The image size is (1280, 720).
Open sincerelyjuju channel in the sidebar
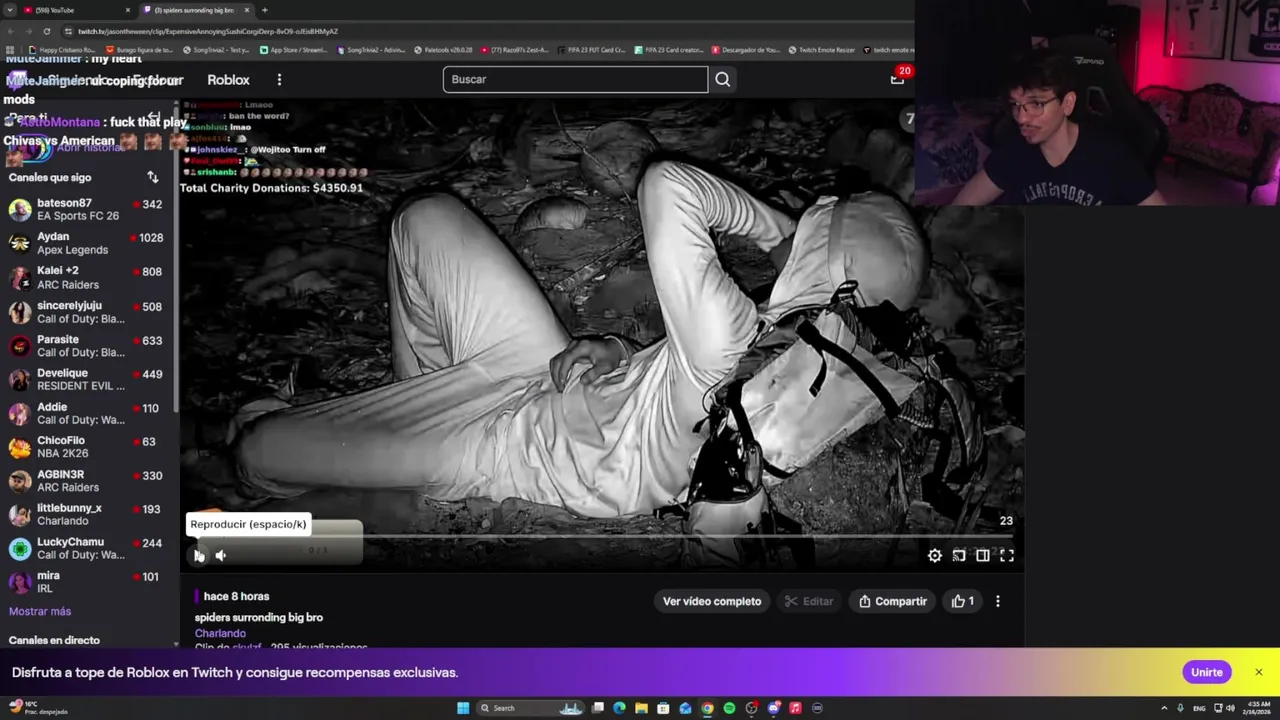click(x=87, y=312)
